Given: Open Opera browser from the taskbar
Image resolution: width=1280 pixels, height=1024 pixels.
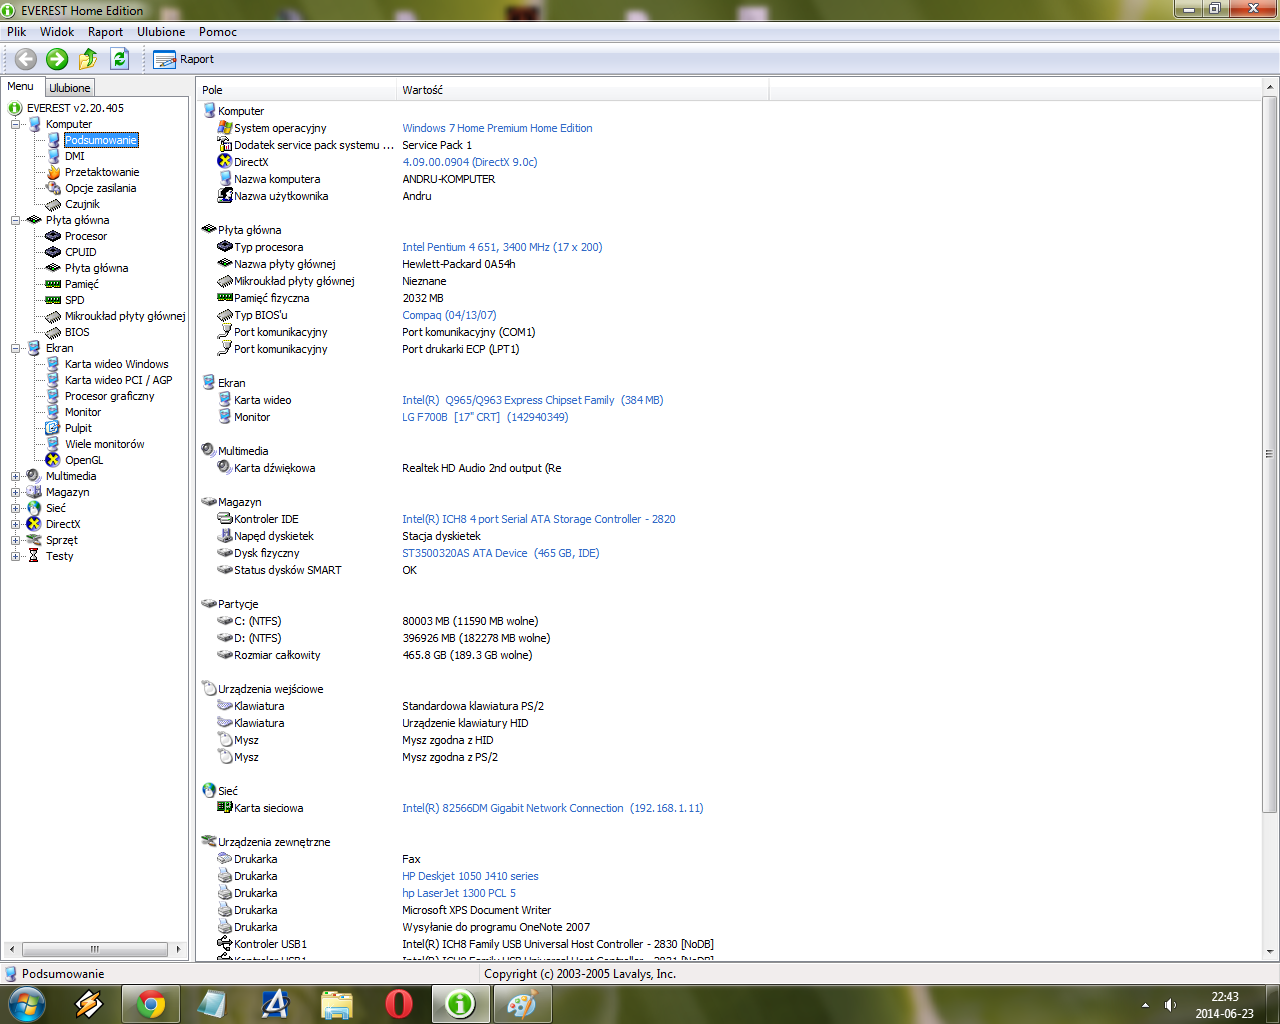Looking at the screenshot, I should [x=399, y=1004].
